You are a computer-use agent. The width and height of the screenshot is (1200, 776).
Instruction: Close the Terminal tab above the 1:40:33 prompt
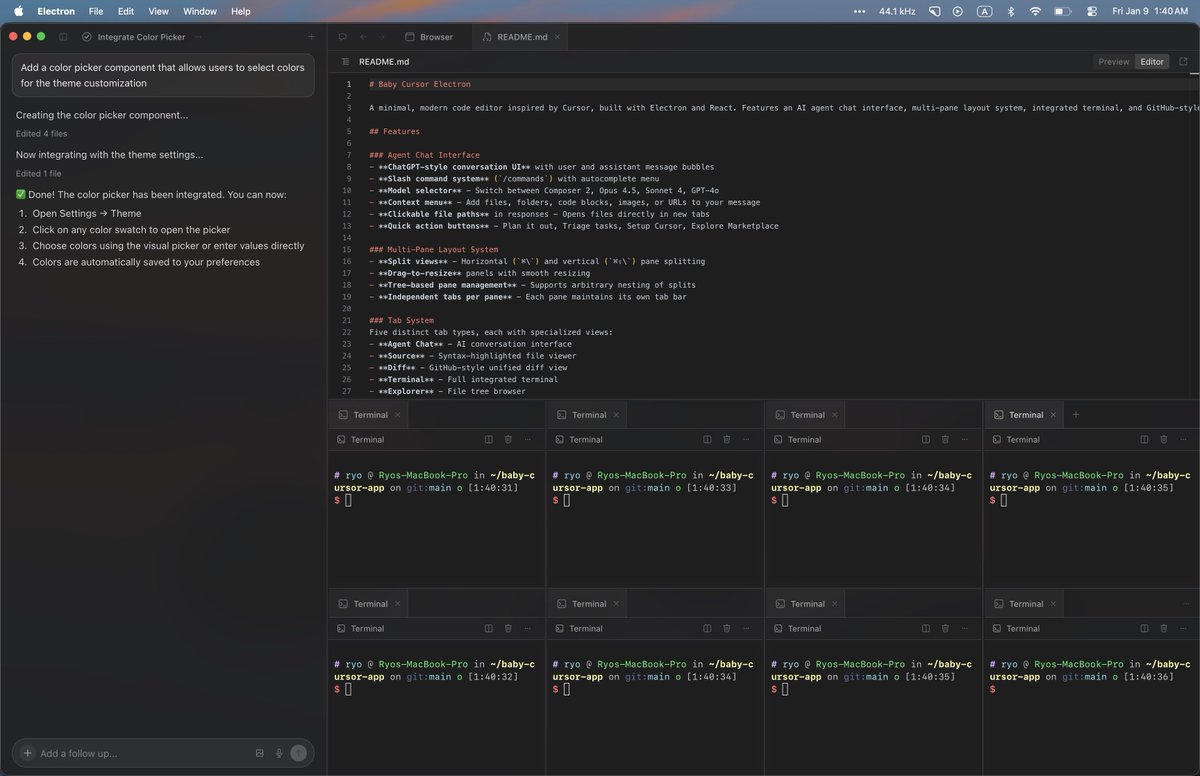tap(617, 415)
